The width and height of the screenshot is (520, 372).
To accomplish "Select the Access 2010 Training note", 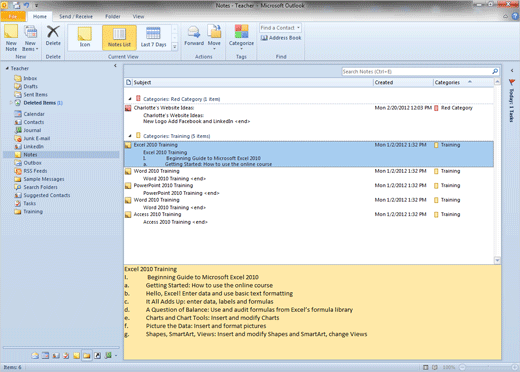I will pos(309,218).
